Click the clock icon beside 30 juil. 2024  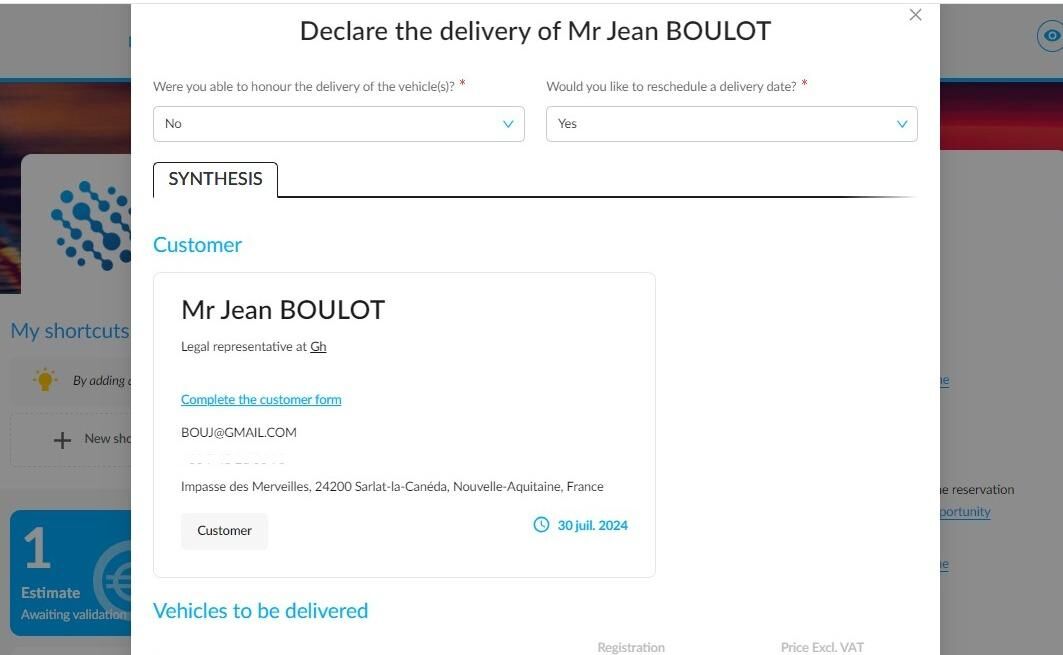[541, 525]
